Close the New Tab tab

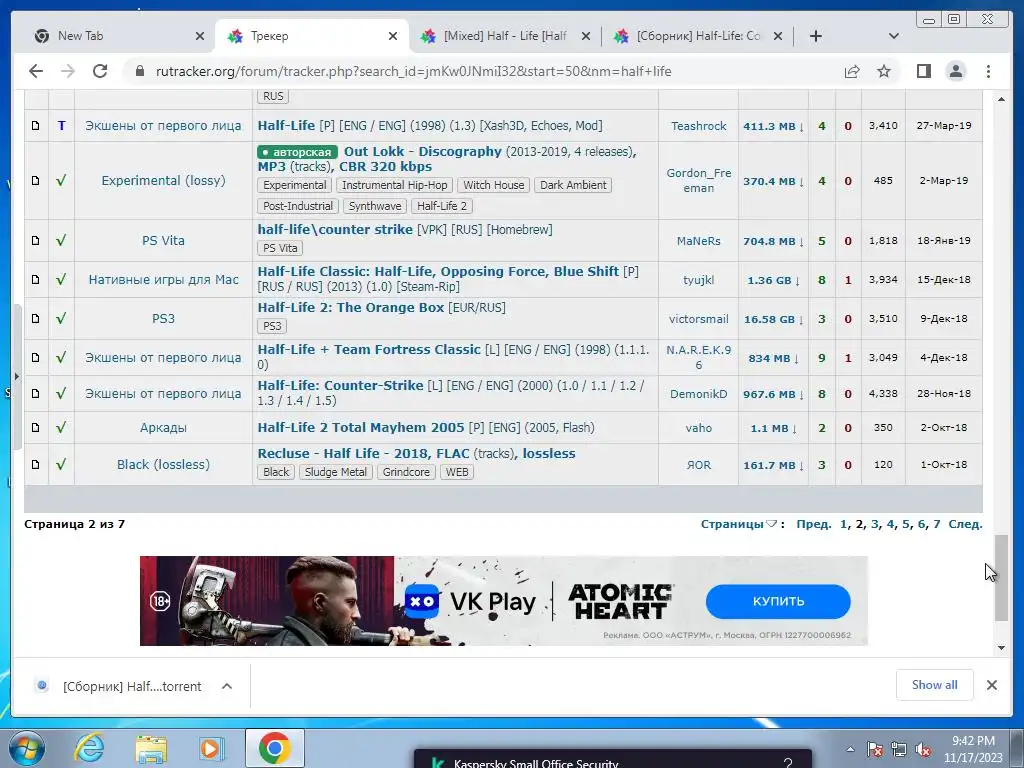tap(200, 37)
